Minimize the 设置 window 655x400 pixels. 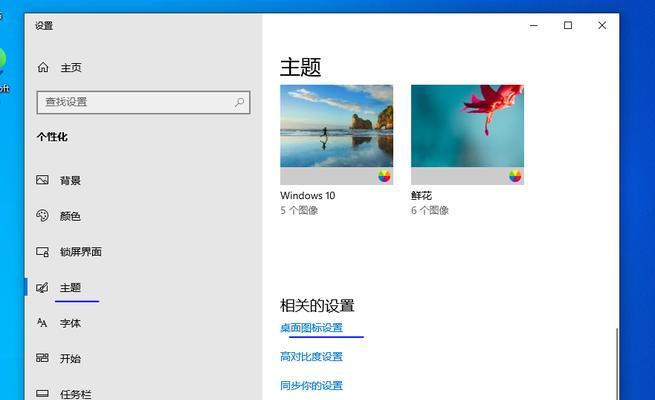[533, 25]
